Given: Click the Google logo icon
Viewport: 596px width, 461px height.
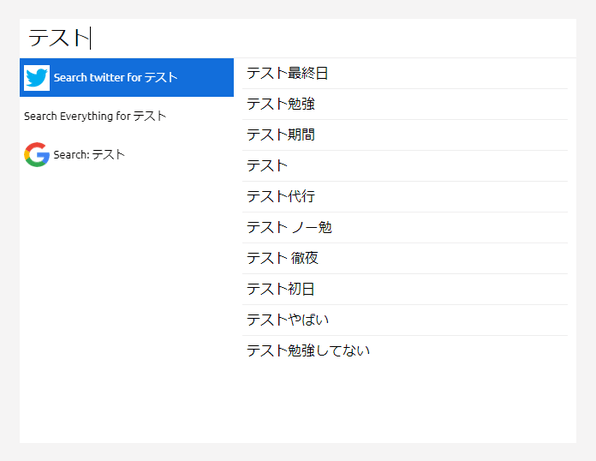Looking at the screenshot, I should tap(36, 155).
